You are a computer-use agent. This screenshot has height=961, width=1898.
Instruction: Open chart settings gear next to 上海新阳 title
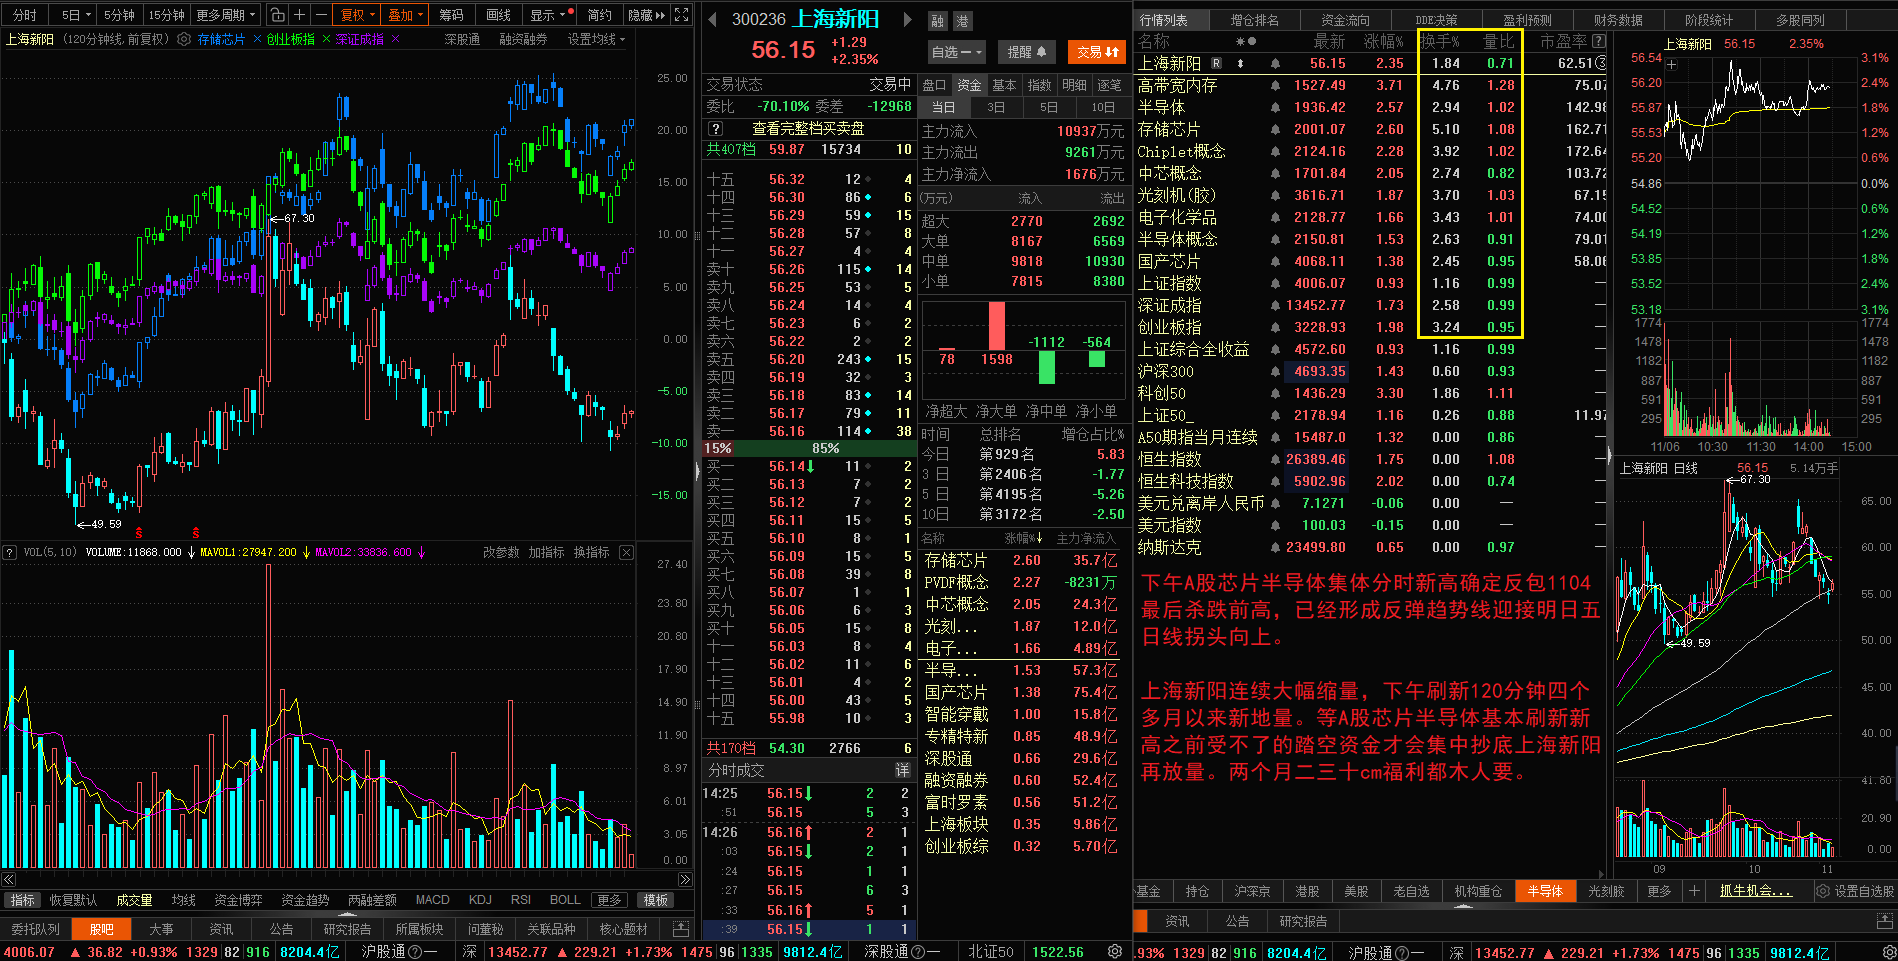point(184,39)
